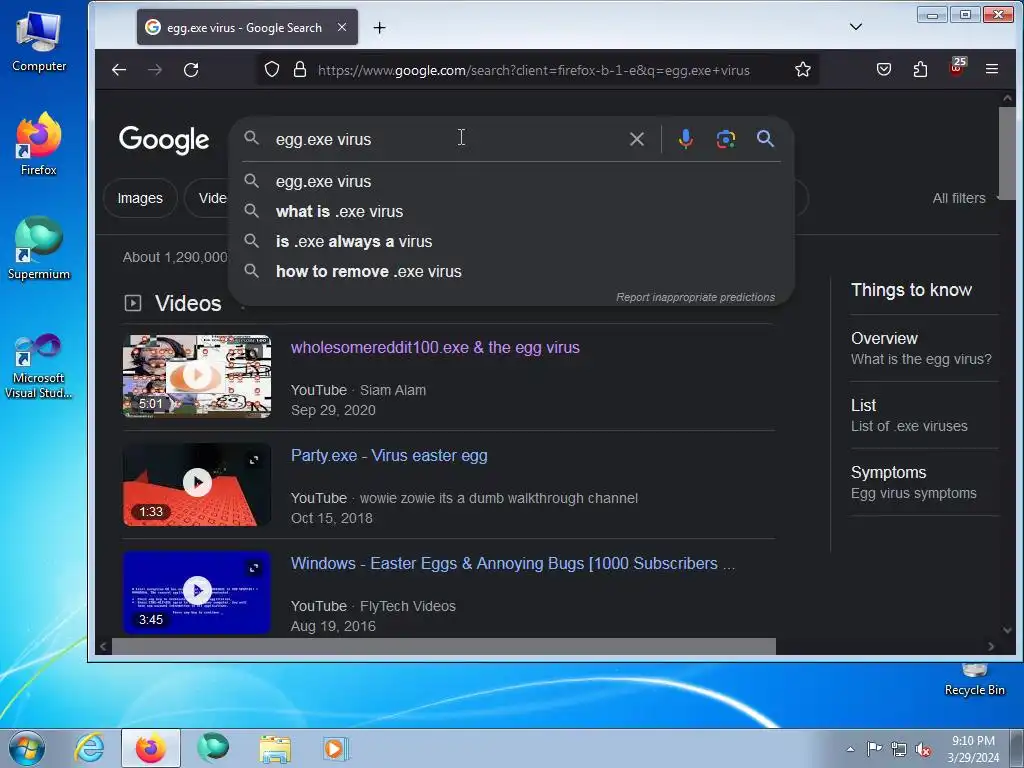The width and height of the screenshot is (1024, 768).
Task: Open Overview 'What is the egg virus?'
Action: pyautogui.click(x=924, y=348)
